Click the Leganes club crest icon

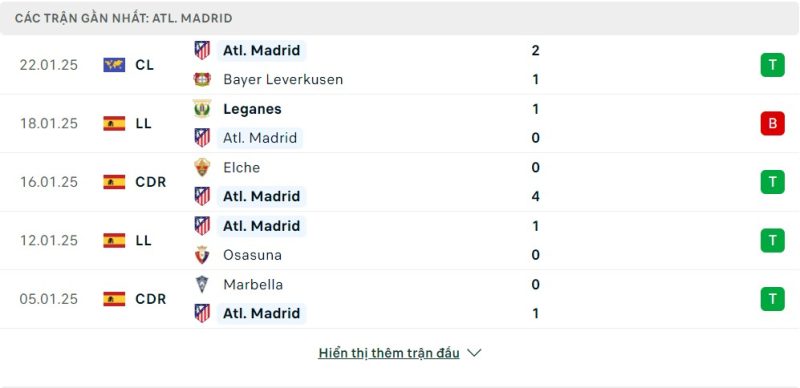202,109
